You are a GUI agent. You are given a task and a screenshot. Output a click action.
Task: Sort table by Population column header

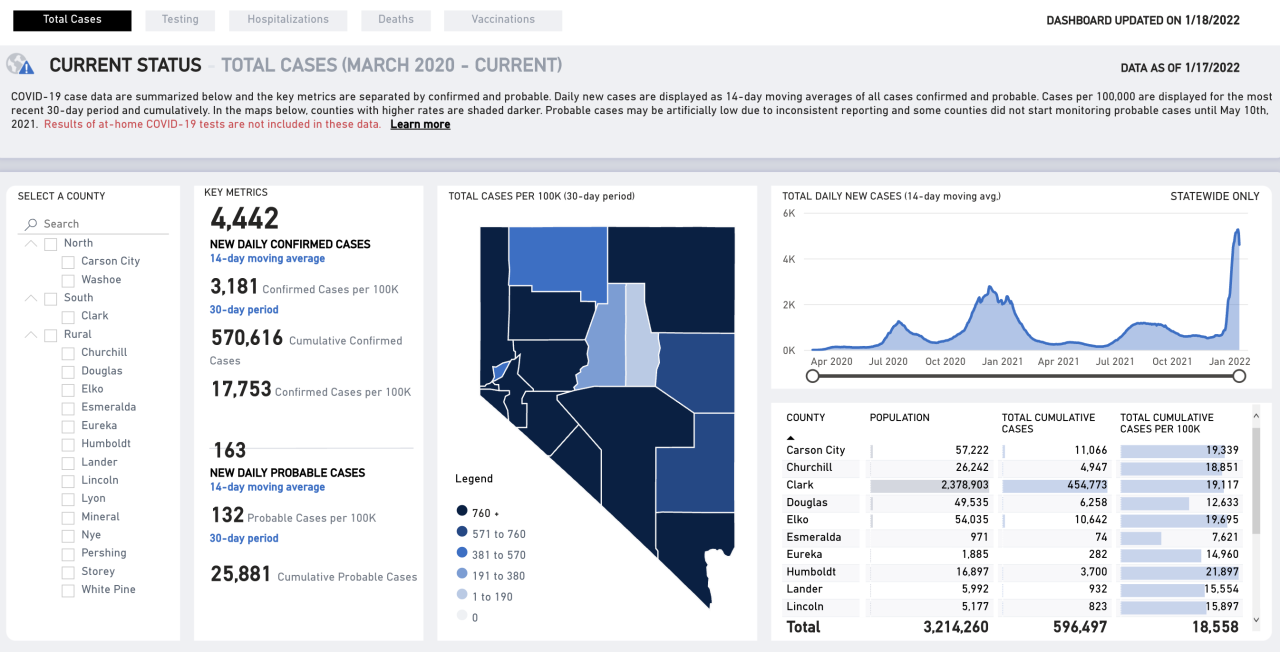click(x=899, y=418)
